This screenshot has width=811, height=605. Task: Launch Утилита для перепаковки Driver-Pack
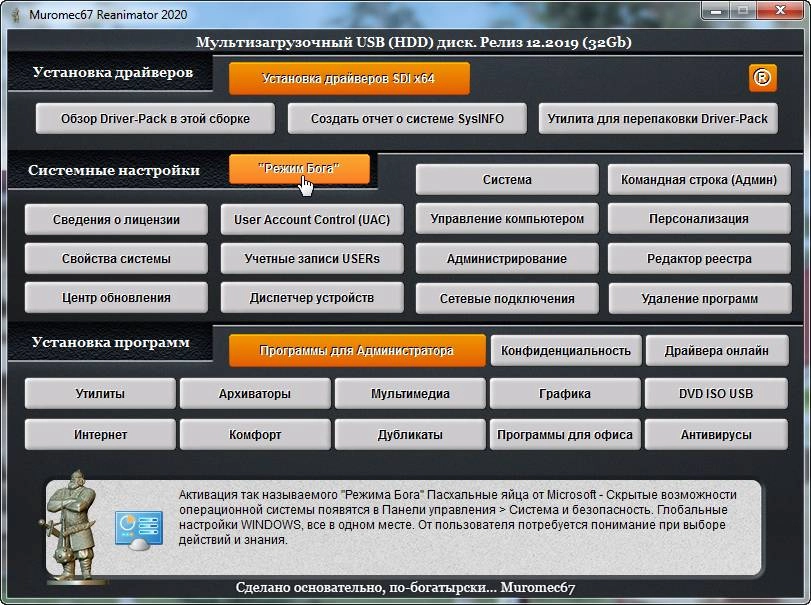[658, 118]
